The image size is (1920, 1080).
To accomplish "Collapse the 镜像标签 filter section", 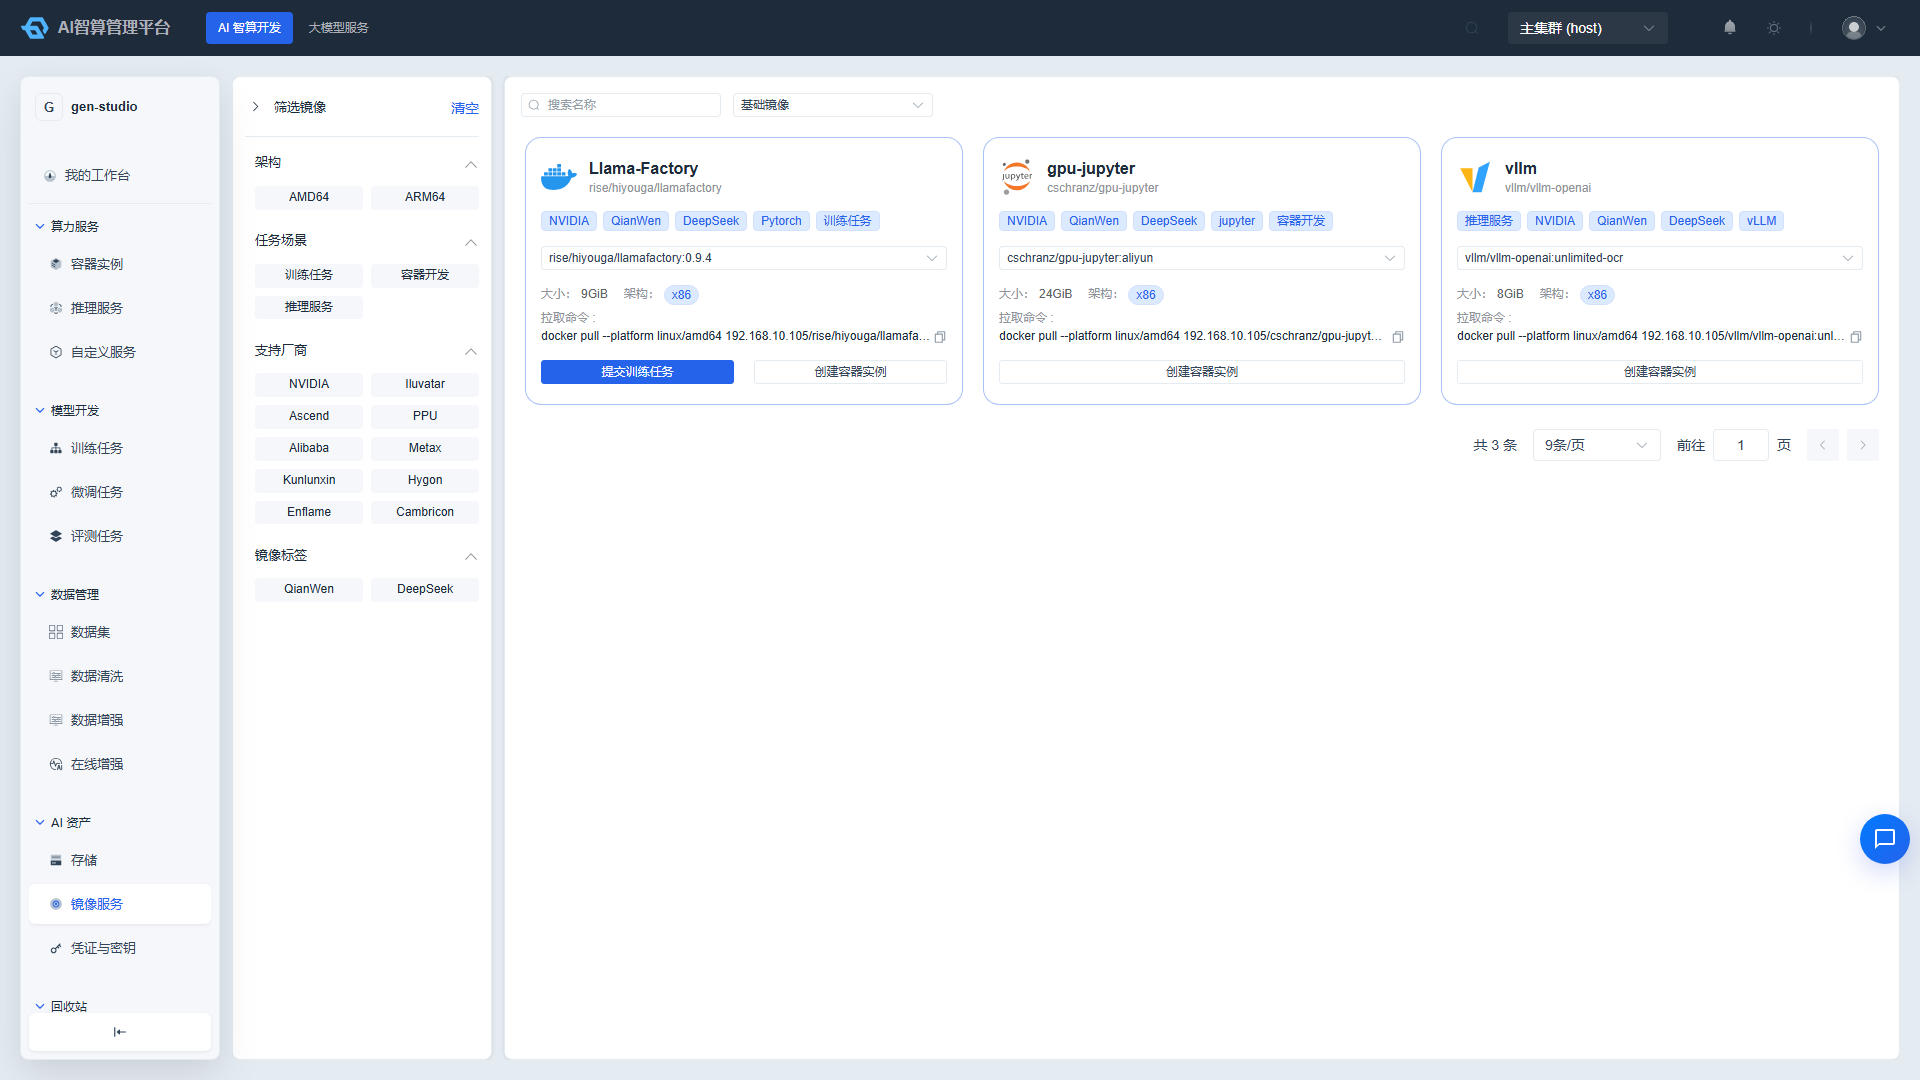I will 471,556.
